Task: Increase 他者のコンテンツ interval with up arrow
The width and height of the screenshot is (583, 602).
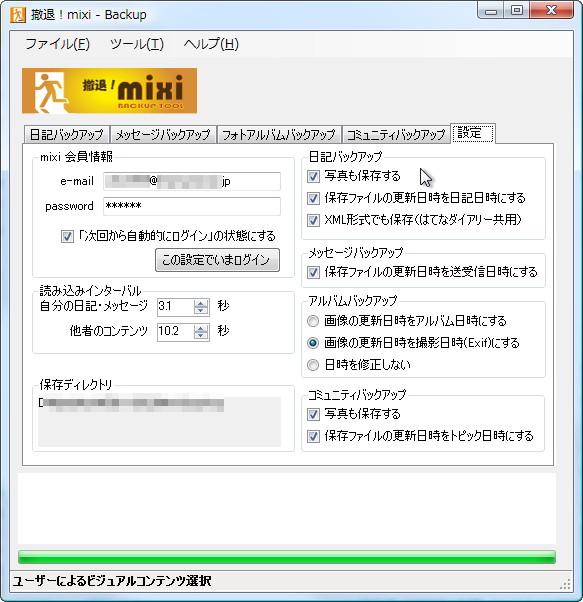Action: pos(201,328)
